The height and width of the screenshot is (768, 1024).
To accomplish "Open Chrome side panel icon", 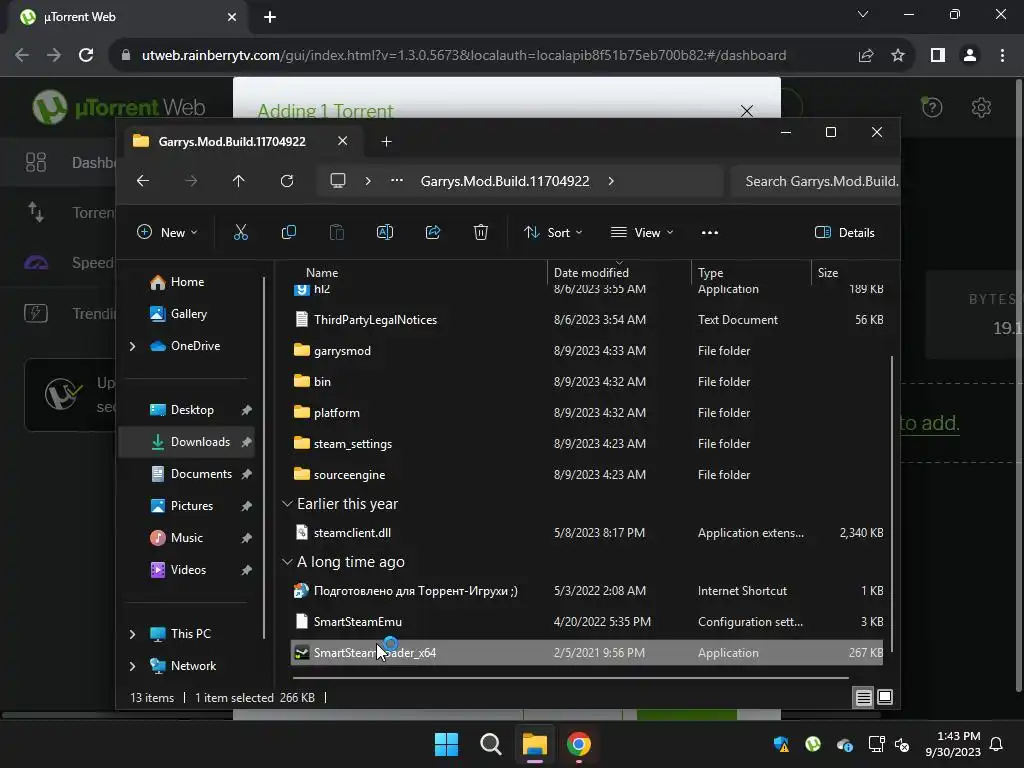I will point(938,56).
